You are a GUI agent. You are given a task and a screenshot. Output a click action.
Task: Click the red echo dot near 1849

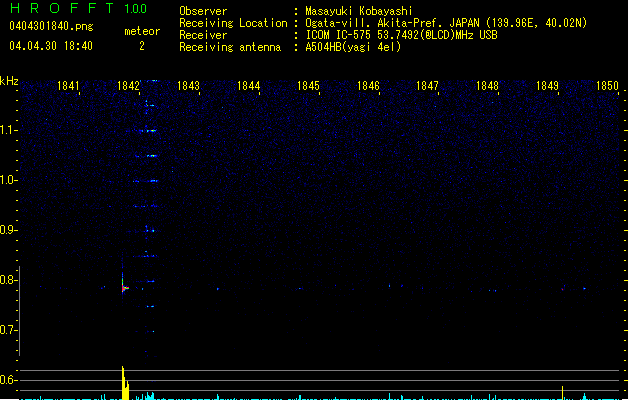(562, 289)
